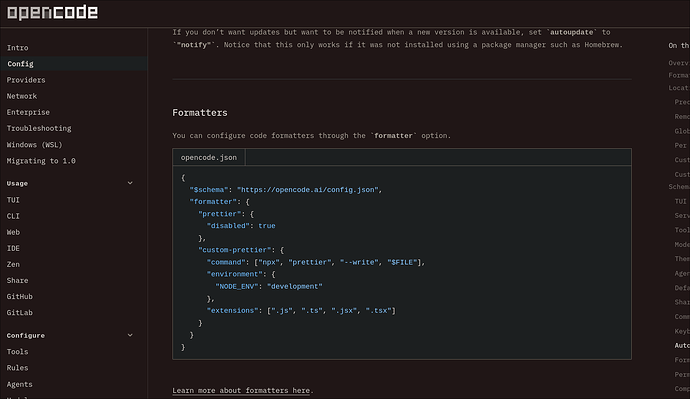Open the Providers page
The height and width of the screenshot is (399, 690).
[26, 80]
